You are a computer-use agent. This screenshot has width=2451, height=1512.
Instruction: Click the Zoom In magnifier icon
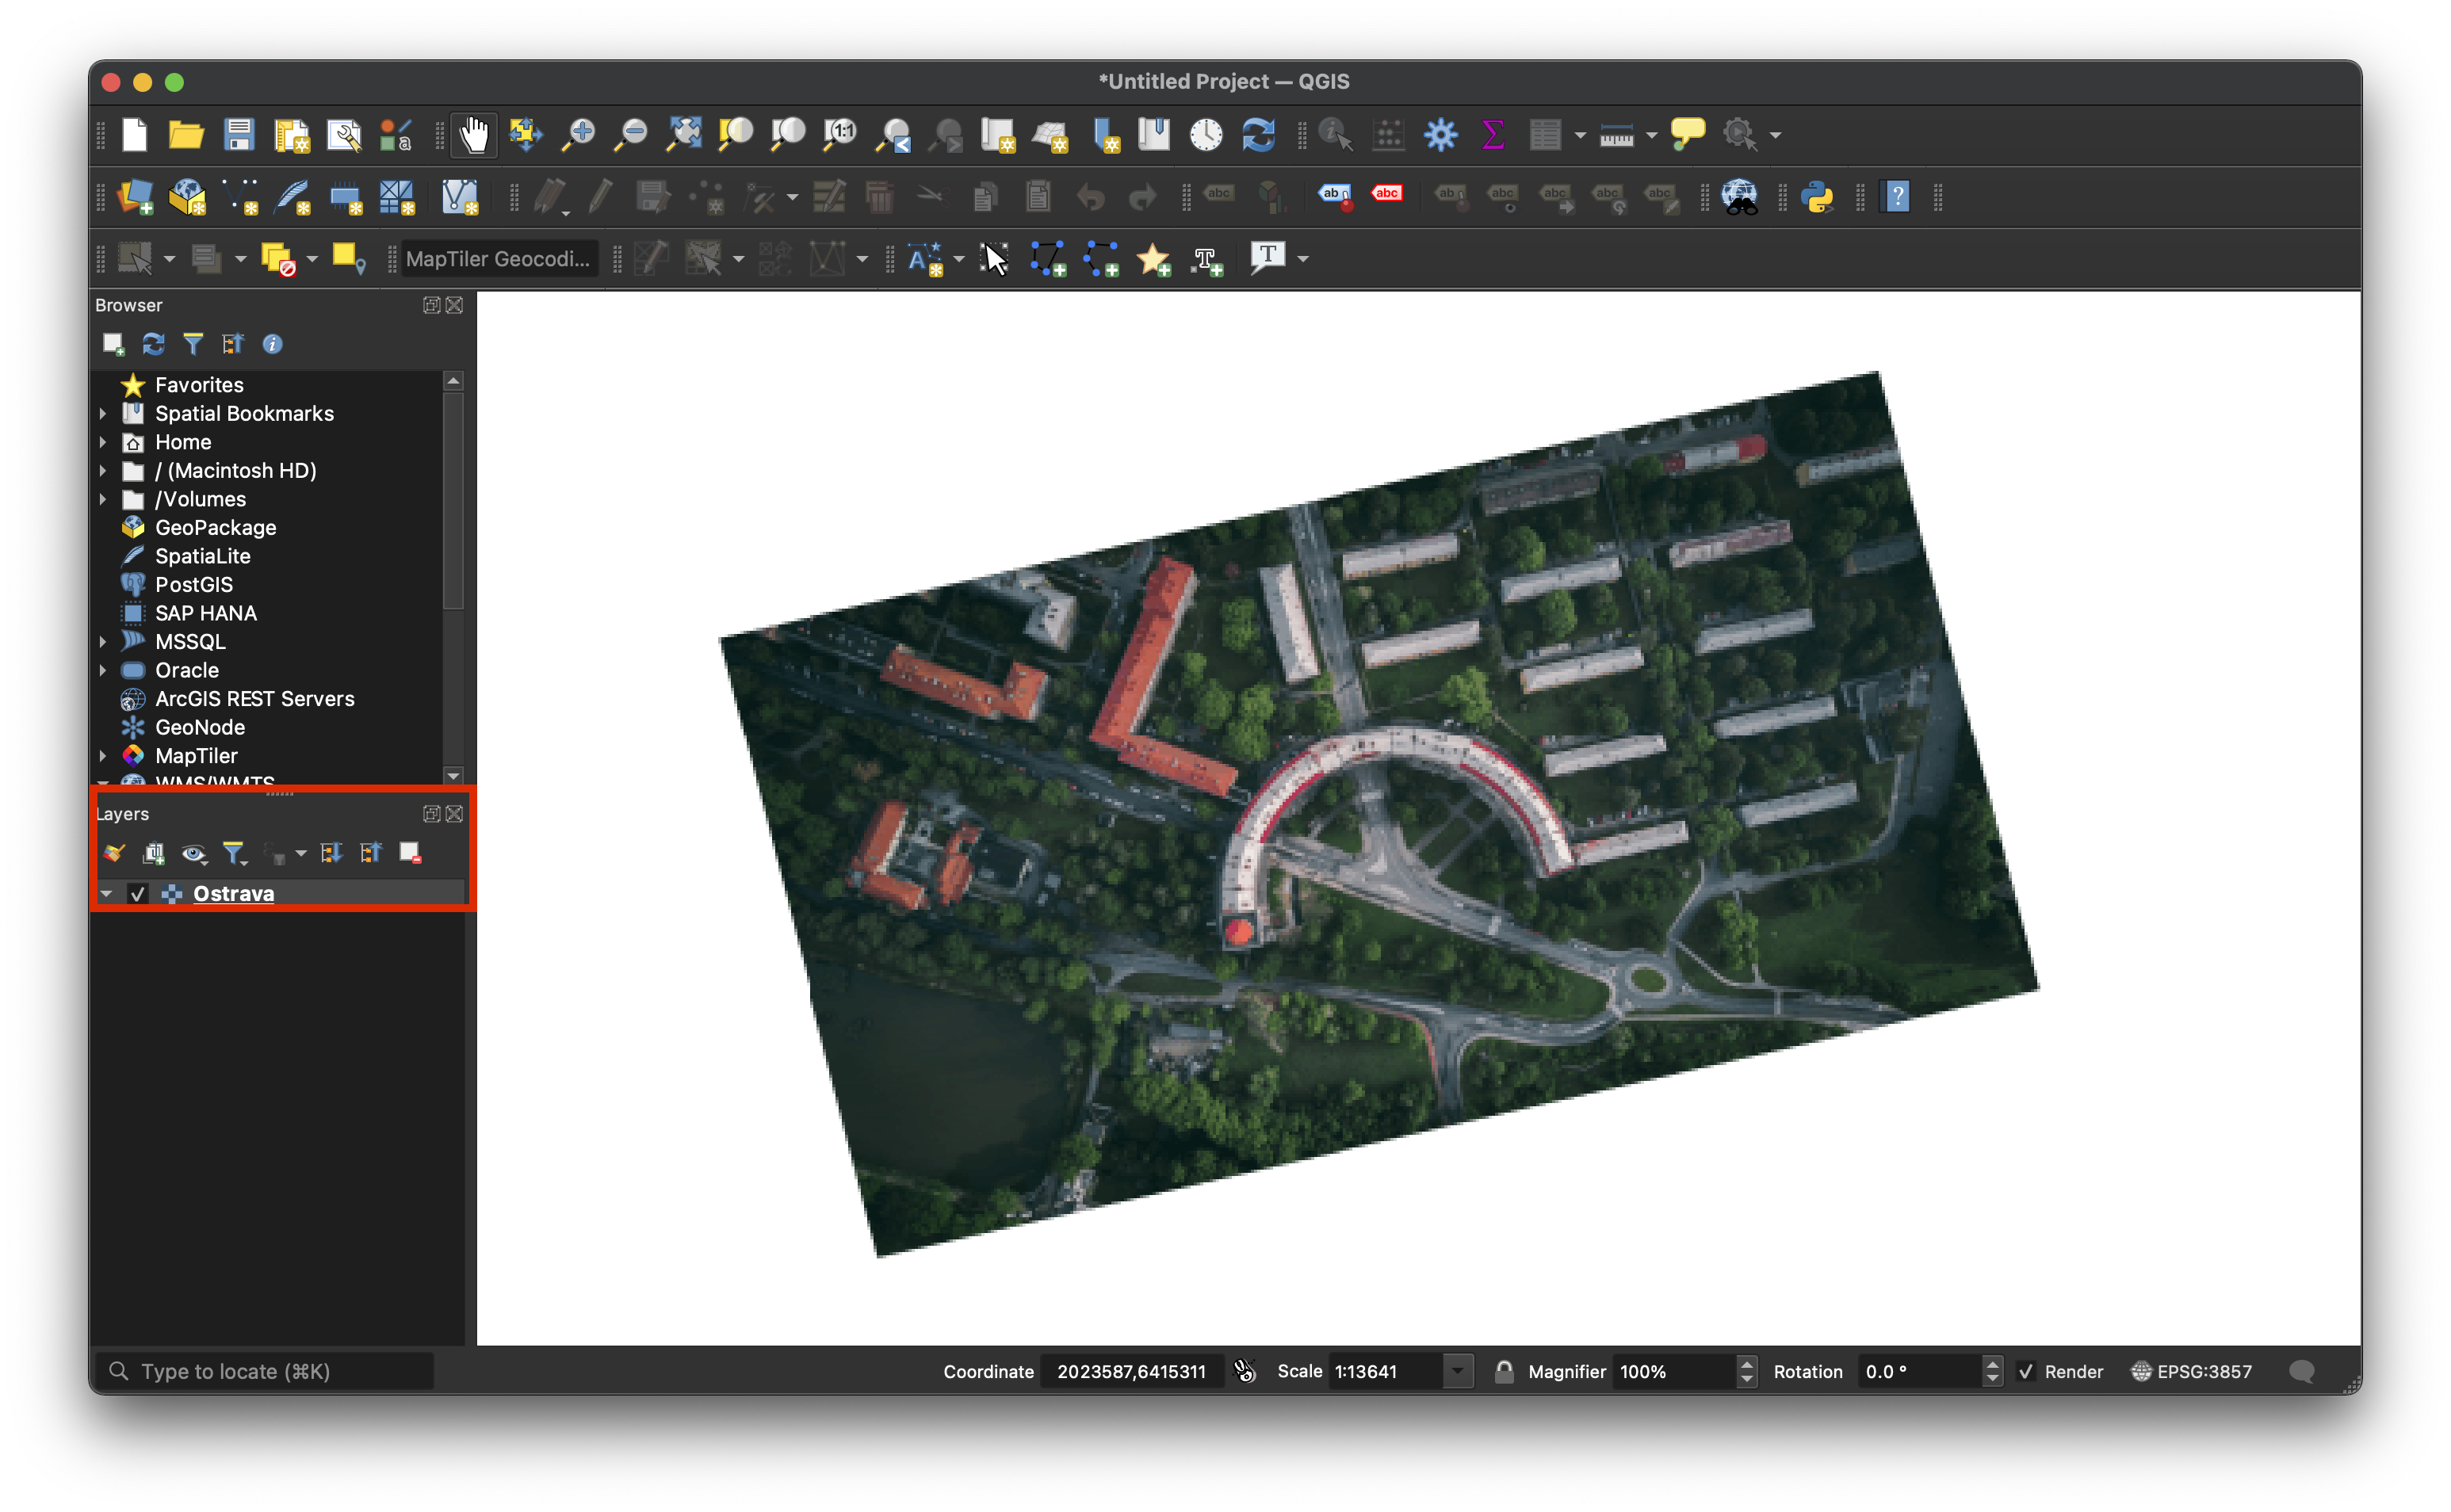coord(579,134)
